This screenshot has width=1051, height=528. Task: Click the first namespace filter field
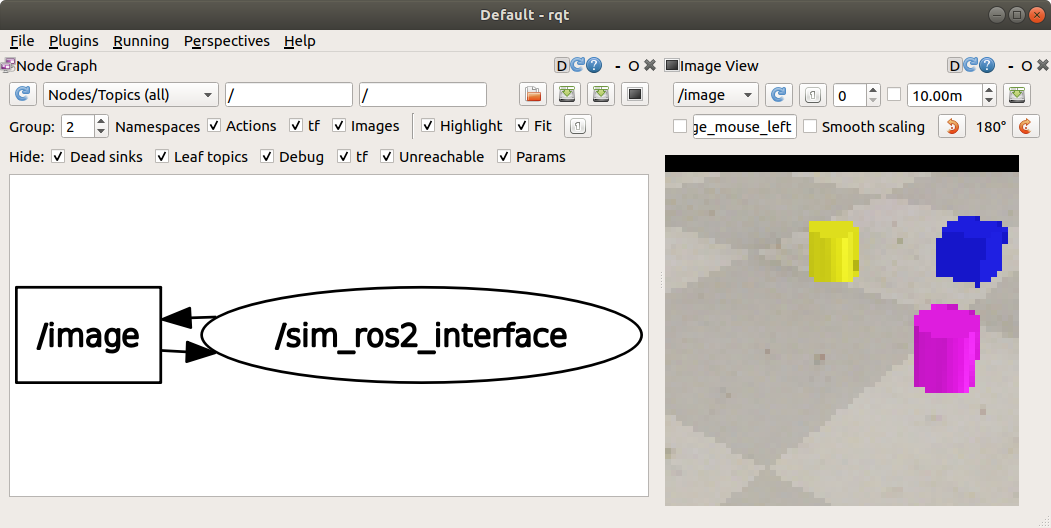289,94
